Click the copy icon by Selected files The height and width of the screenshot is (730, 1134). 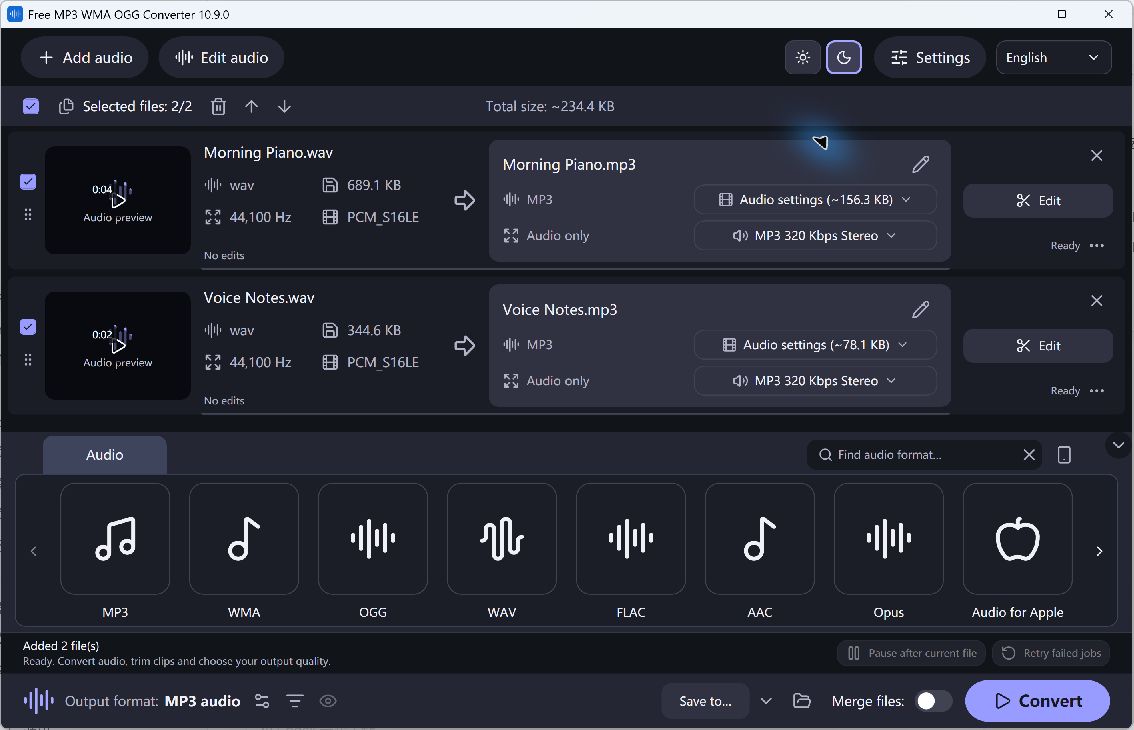pyautogui.click(x=66, y=106)
